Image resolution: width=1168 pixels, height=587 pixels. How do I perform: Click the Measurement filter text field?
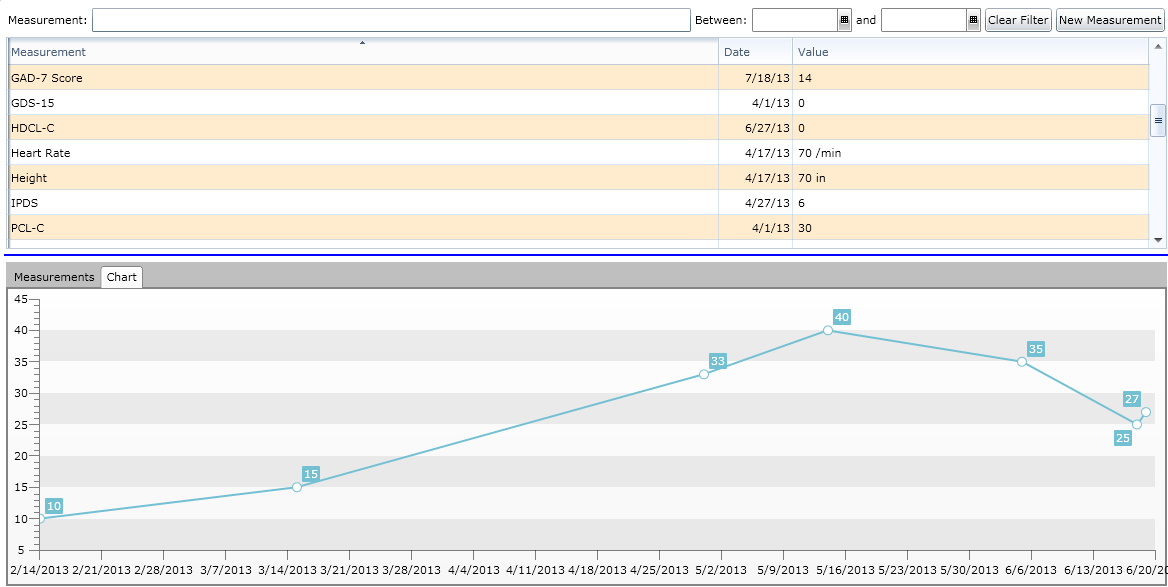point(391,20)
